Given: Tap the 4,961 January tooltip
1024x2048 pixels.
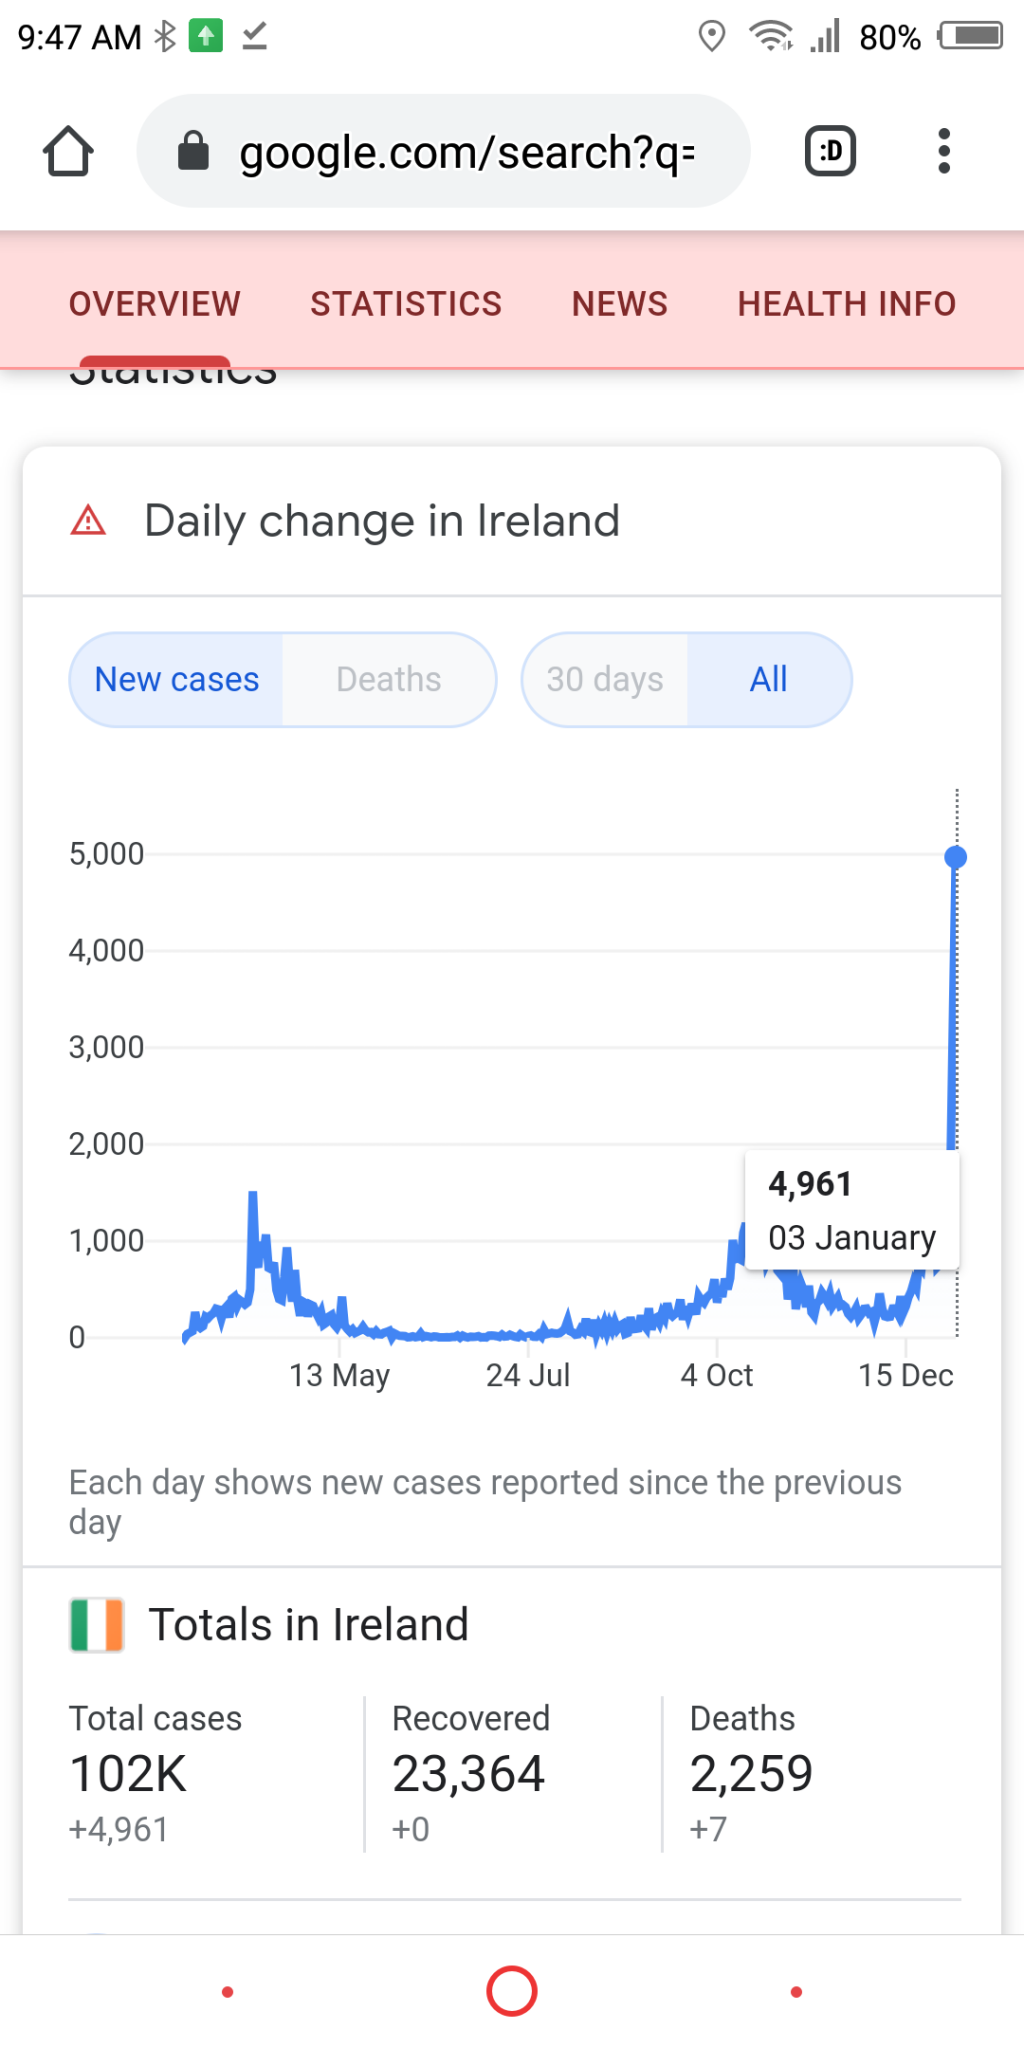Looking at the screenshot, I should point(851,1210).
